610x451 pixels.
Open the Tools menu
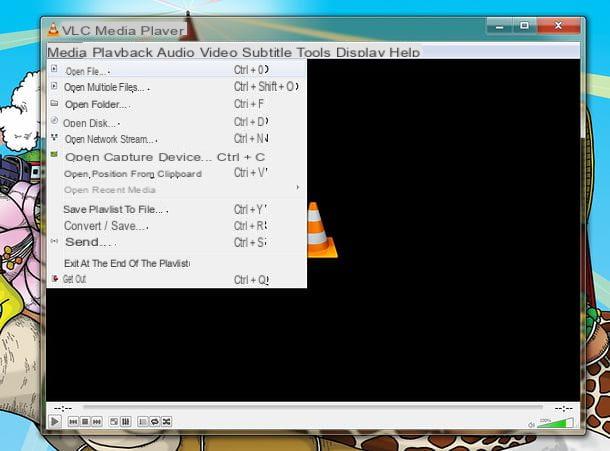click(314, 52)
